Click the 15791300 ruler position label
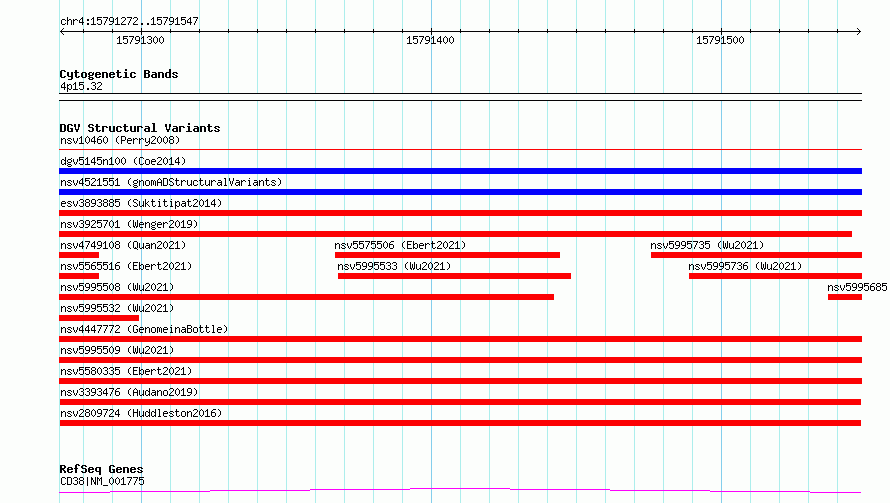Screen dimensions: 890x503 tap(140, 40)
